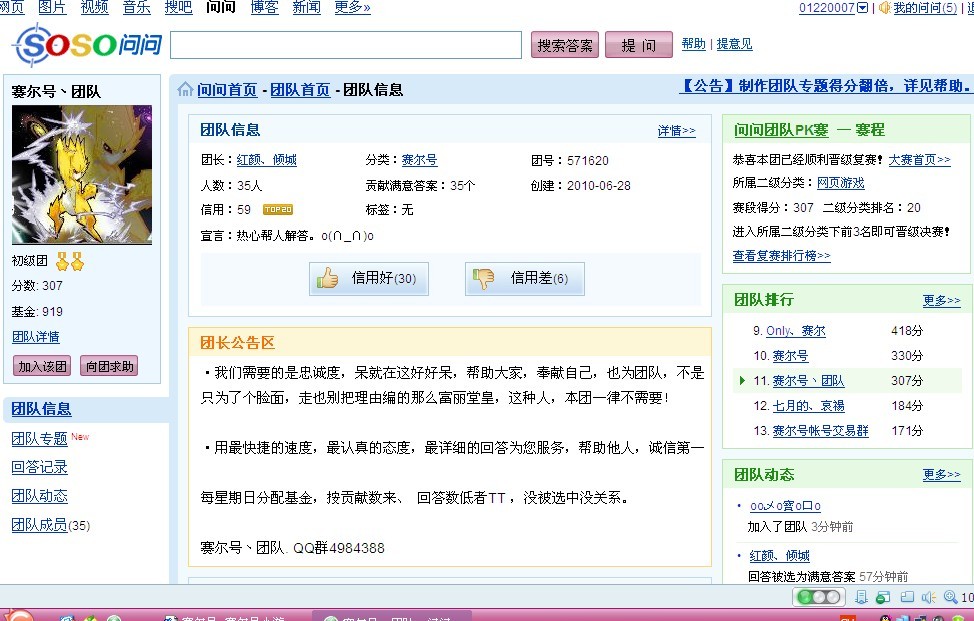Switch to the 视频 search tab

(x=94, y=7)
